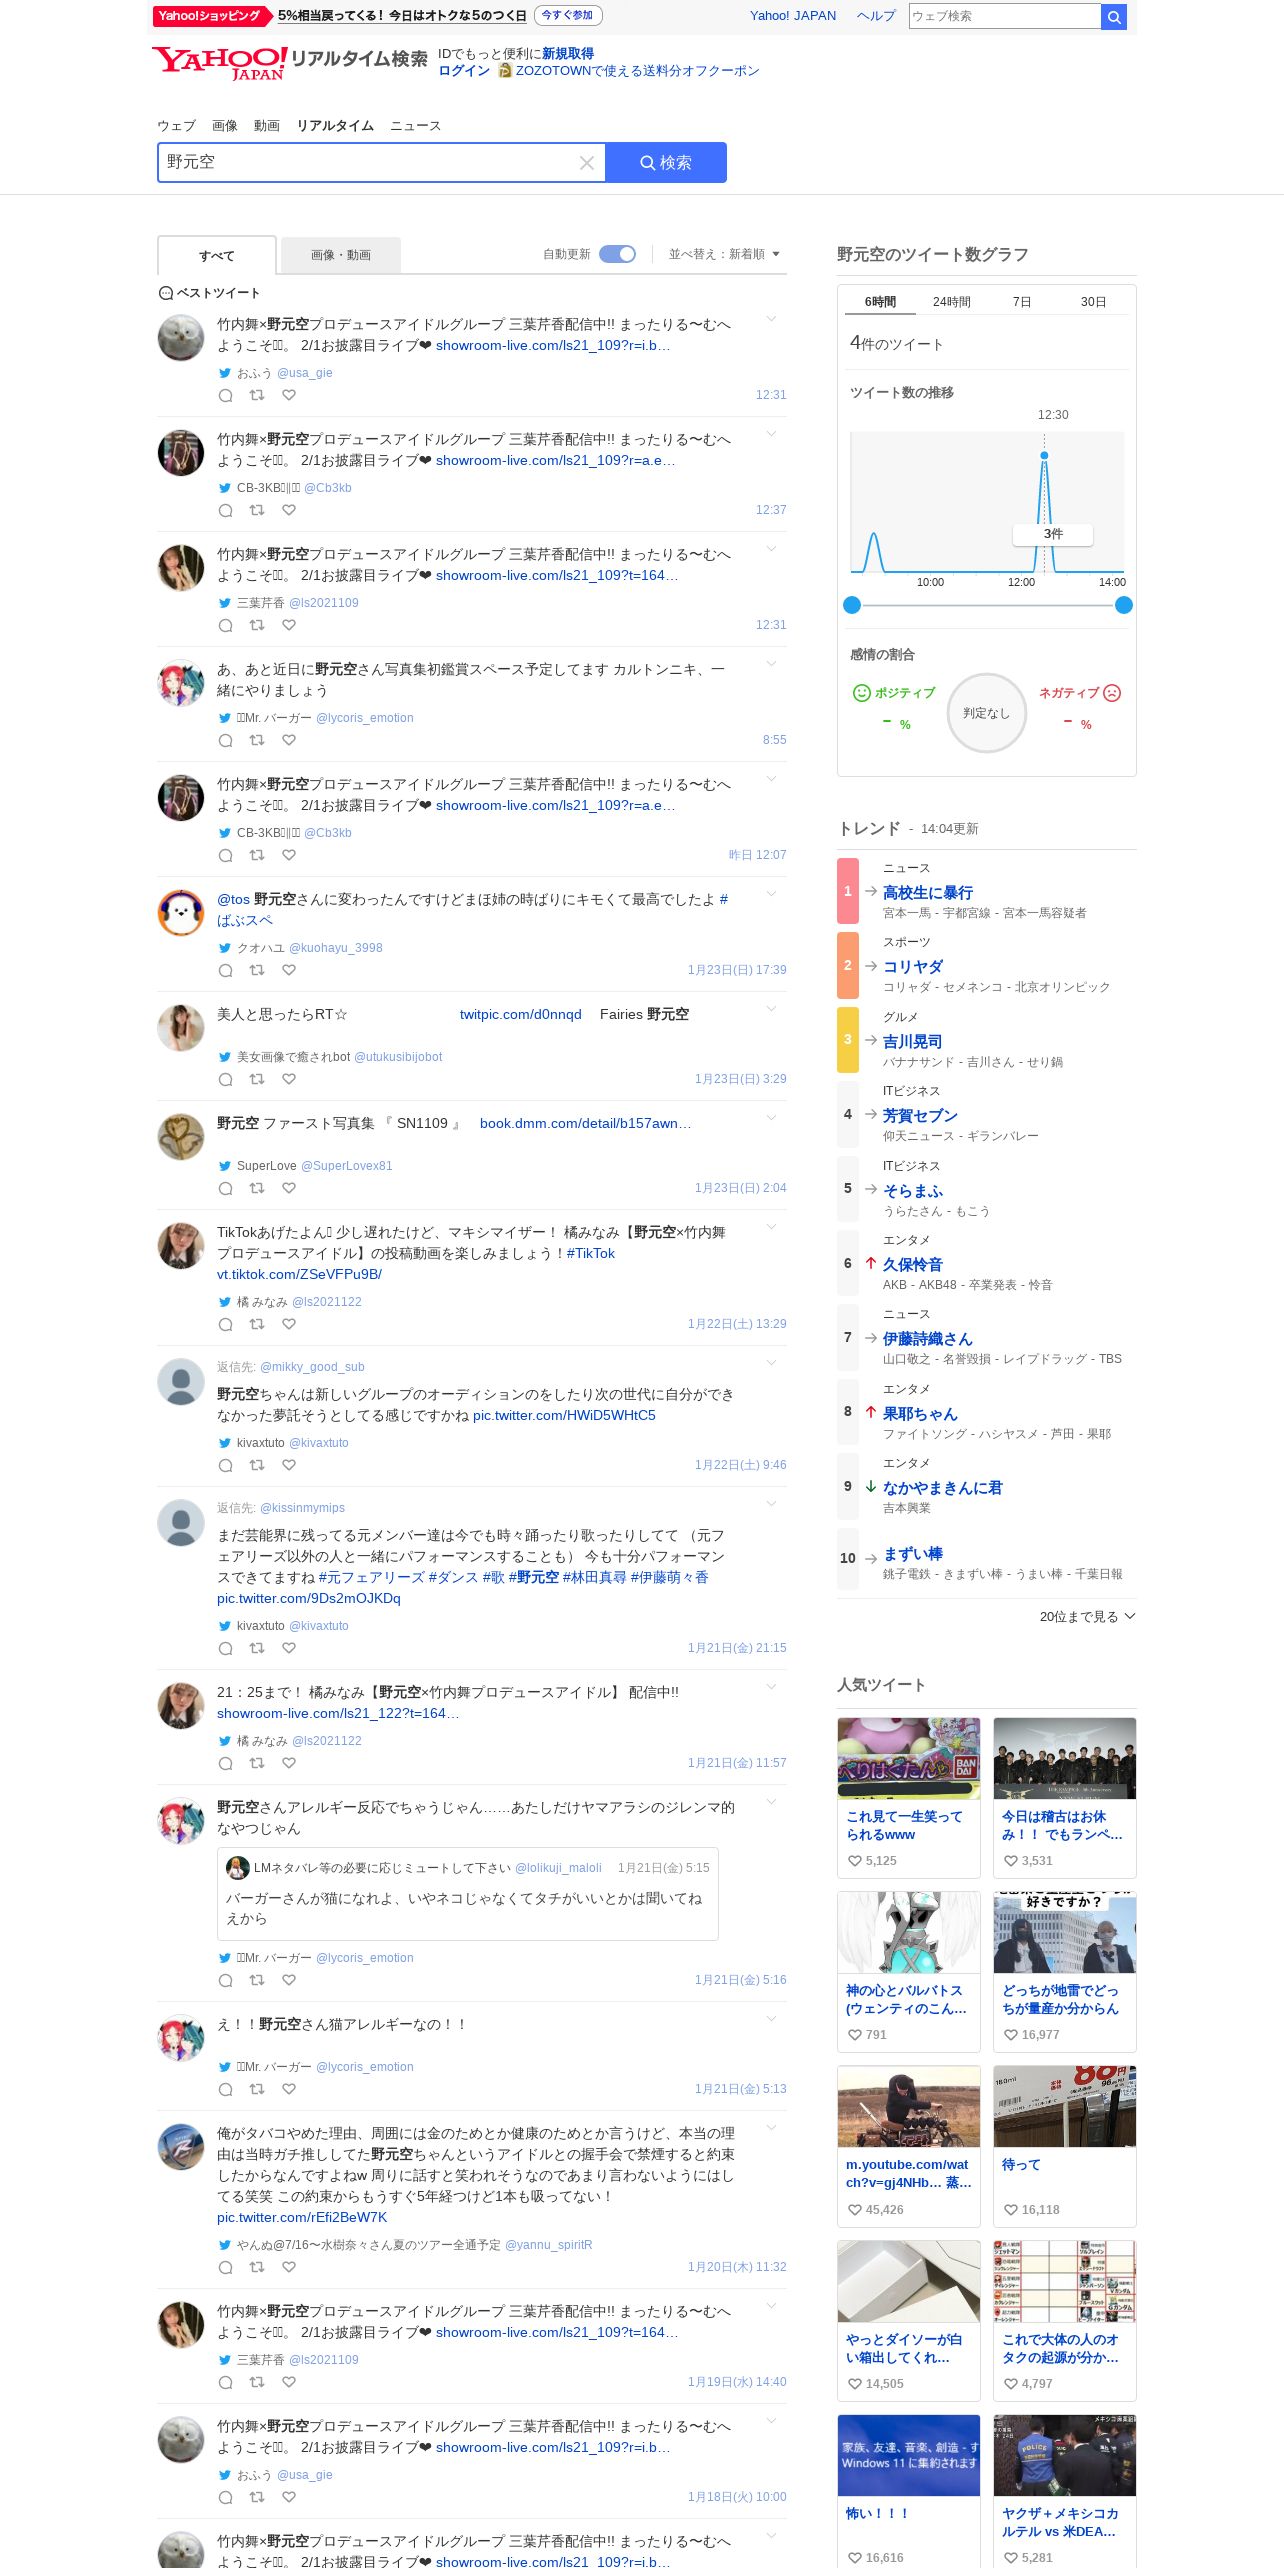The image size is (1284, 2568).
Task: Click the Yahoo! JAPAN logo
Action: point(220,62)
